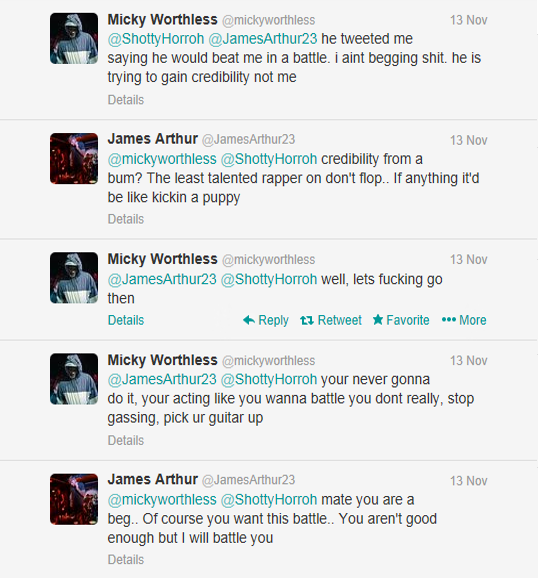This screenshot has height=578, width=538.
Task: Open Micky Worthless avatar in first tweet
Action: (74, 38)
